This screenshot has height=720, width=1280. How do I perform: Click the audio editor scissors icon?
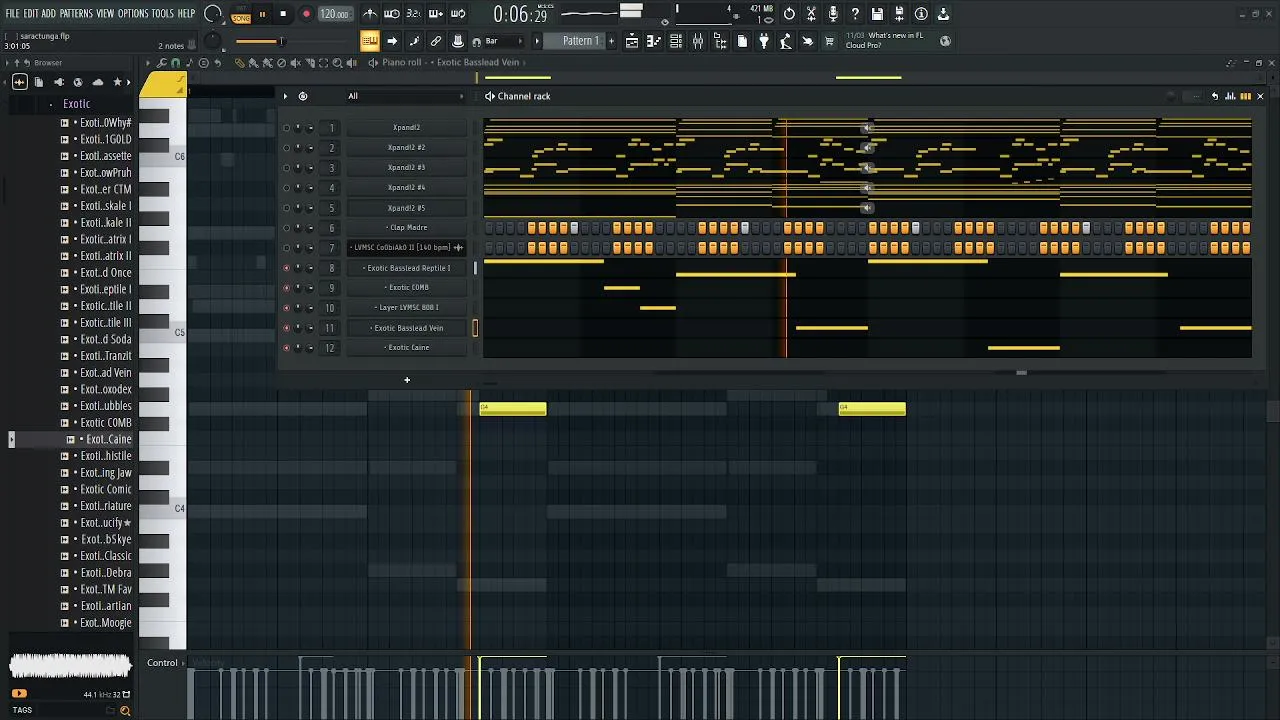(811, 14)
